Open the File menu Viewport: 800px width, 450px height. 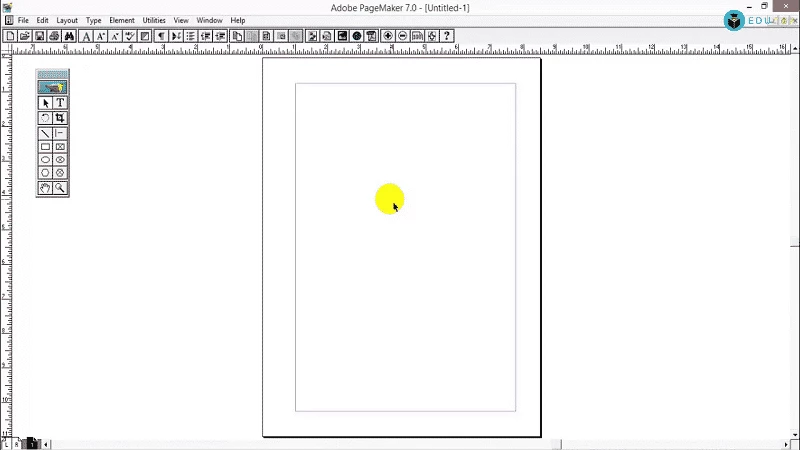[x=22, y=20]
